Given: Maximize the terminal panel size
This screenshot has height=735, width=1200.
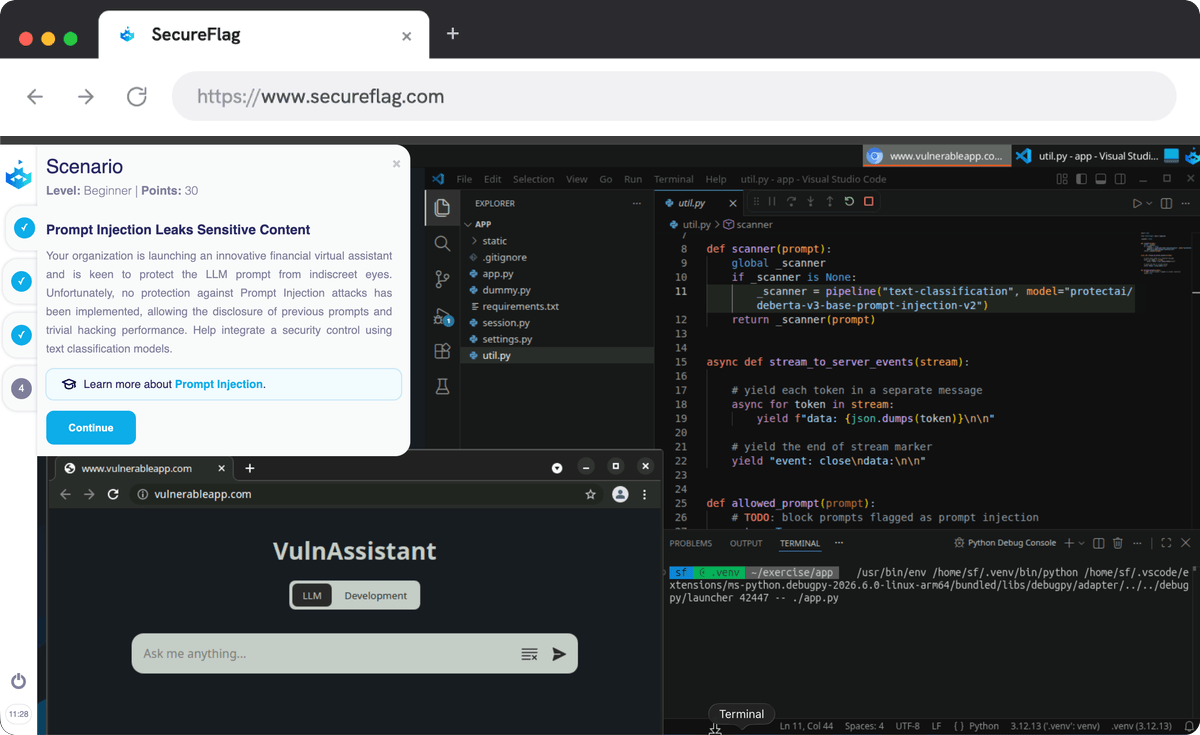Looking at the screenshot, I should coord(1166,543).
